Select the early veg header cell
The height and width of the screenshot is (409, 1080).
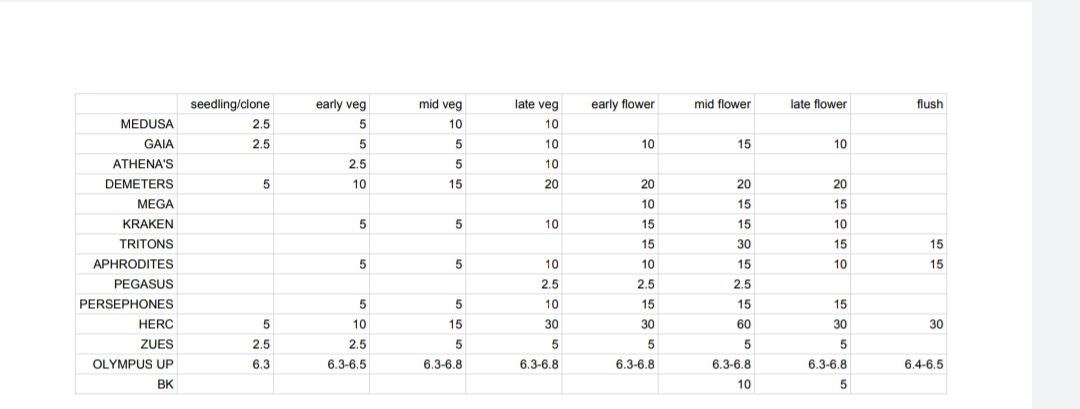pyautogui.click(x=322, y=105)
